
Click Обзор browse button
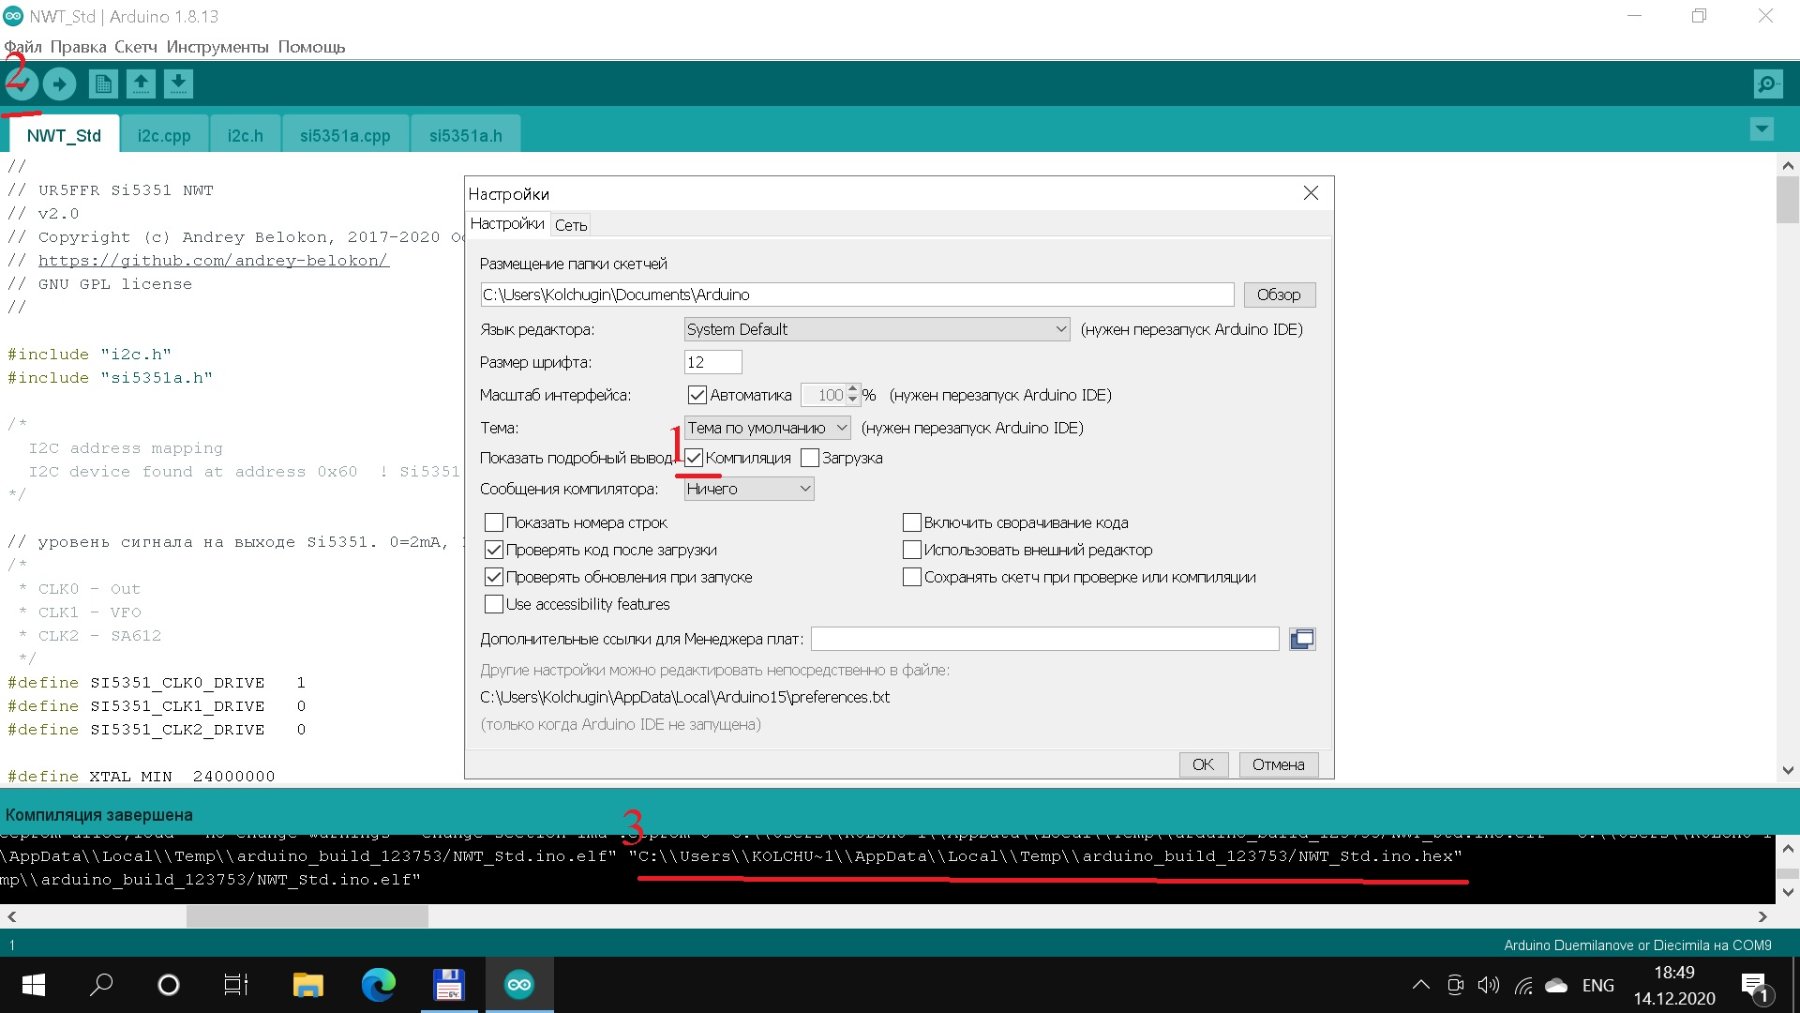pyautogui.click(x=1279, y=295)
